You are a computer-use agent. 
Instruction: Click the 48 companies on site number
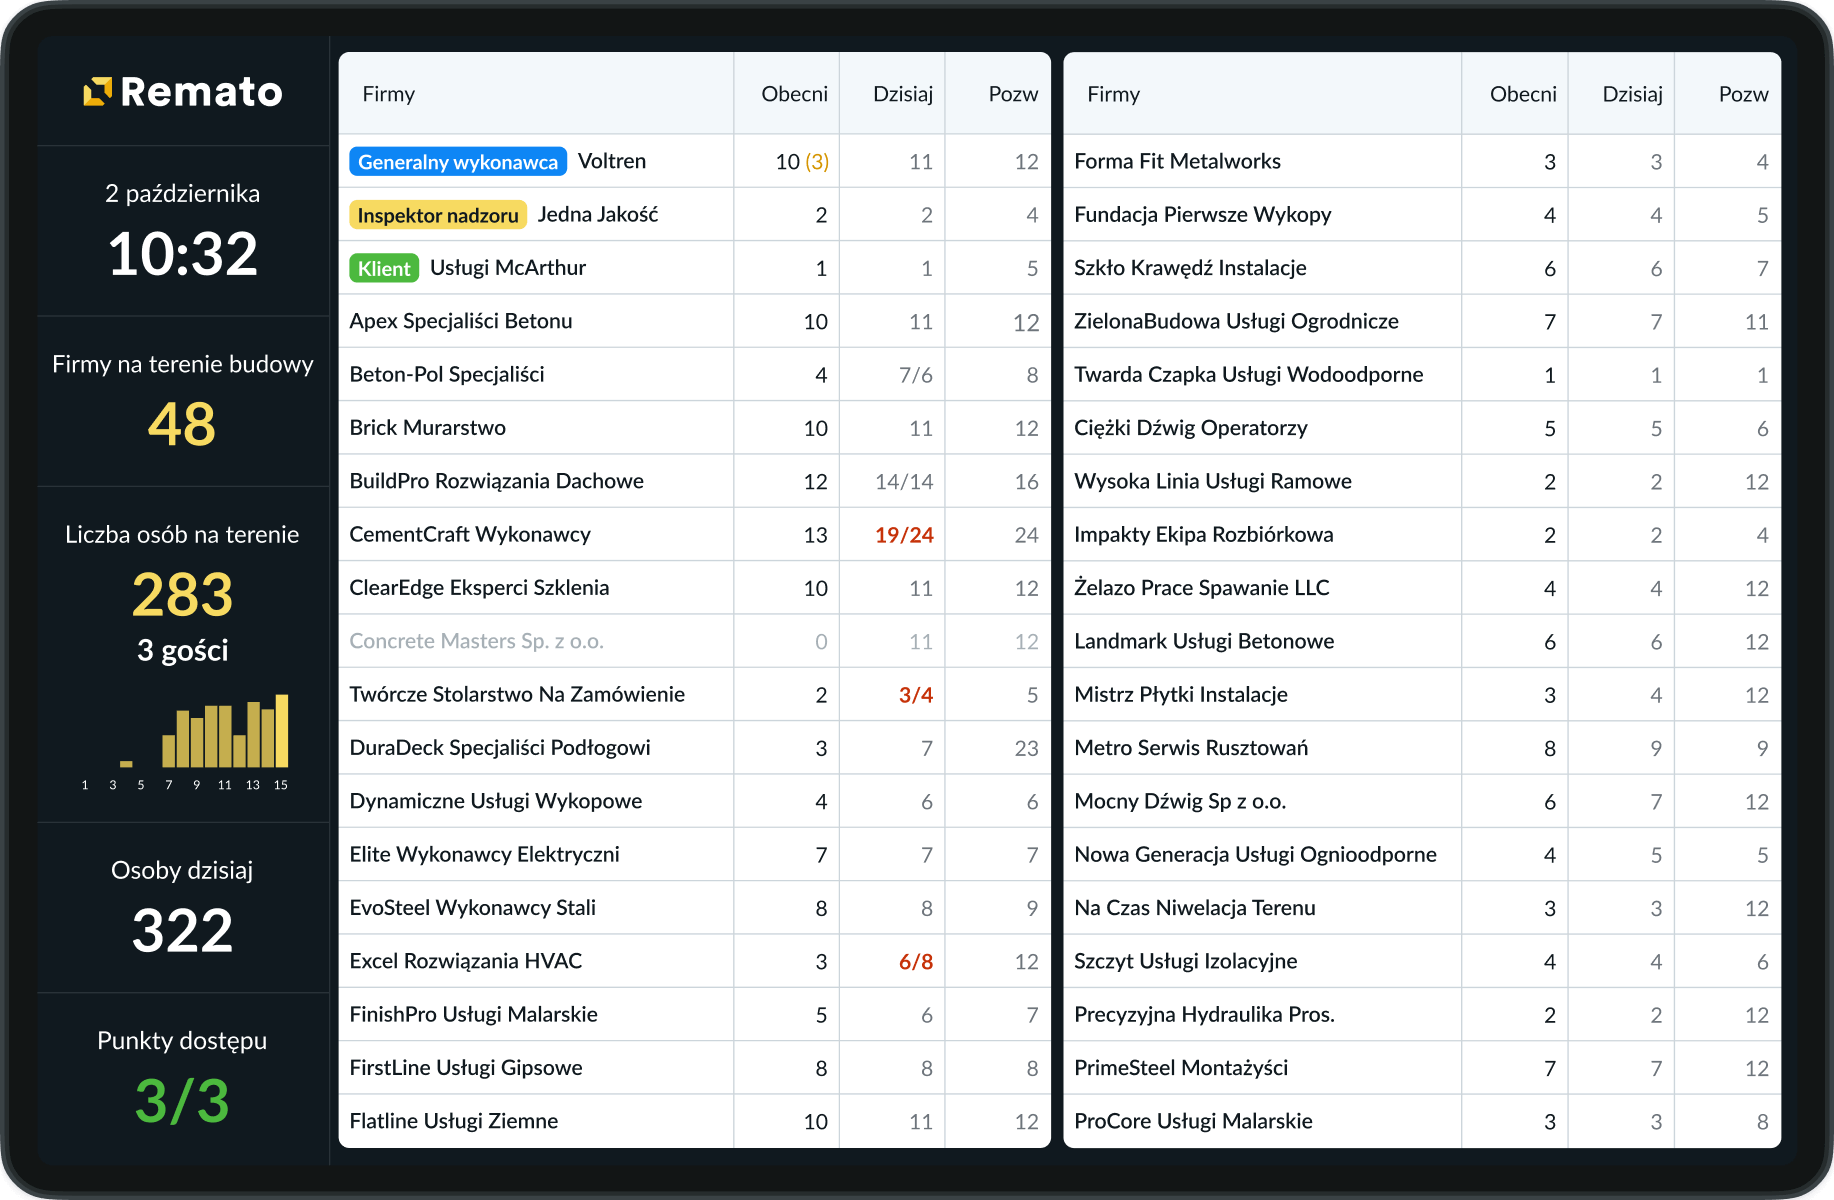point(182,424)
